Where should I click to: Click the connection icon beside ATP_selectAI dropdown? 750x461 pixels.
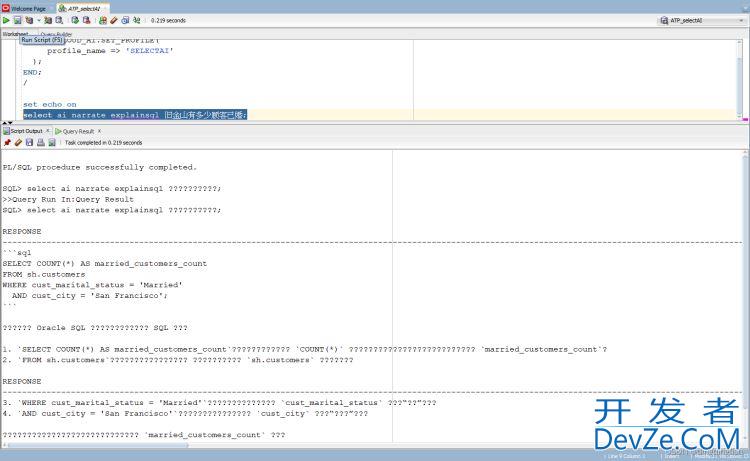(664, 20)
